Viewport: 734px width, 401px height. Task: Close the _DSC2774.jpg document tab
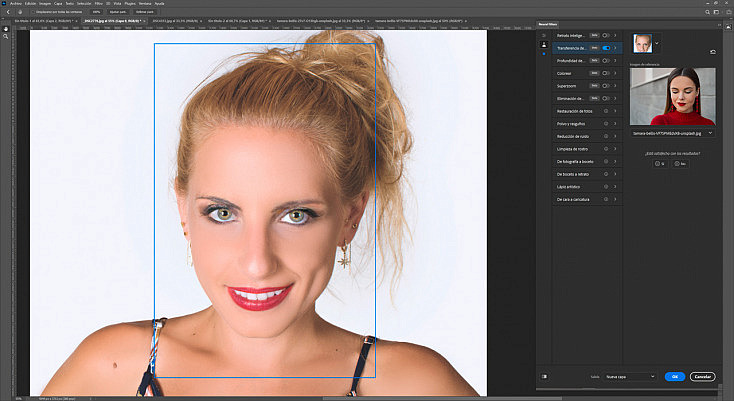[145, 21]
